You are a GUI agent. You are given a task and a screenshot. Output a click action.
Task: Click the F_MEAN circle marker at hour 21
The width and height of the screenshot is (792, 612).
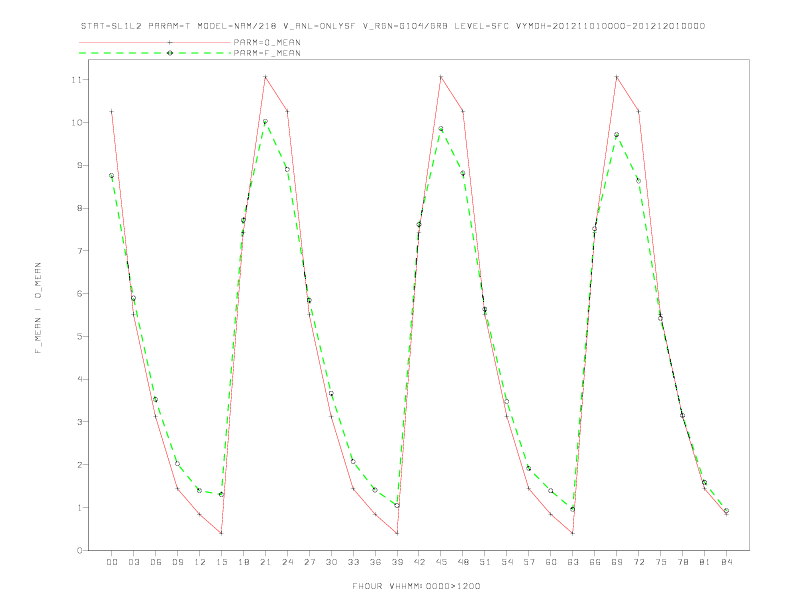click(265, 122)
